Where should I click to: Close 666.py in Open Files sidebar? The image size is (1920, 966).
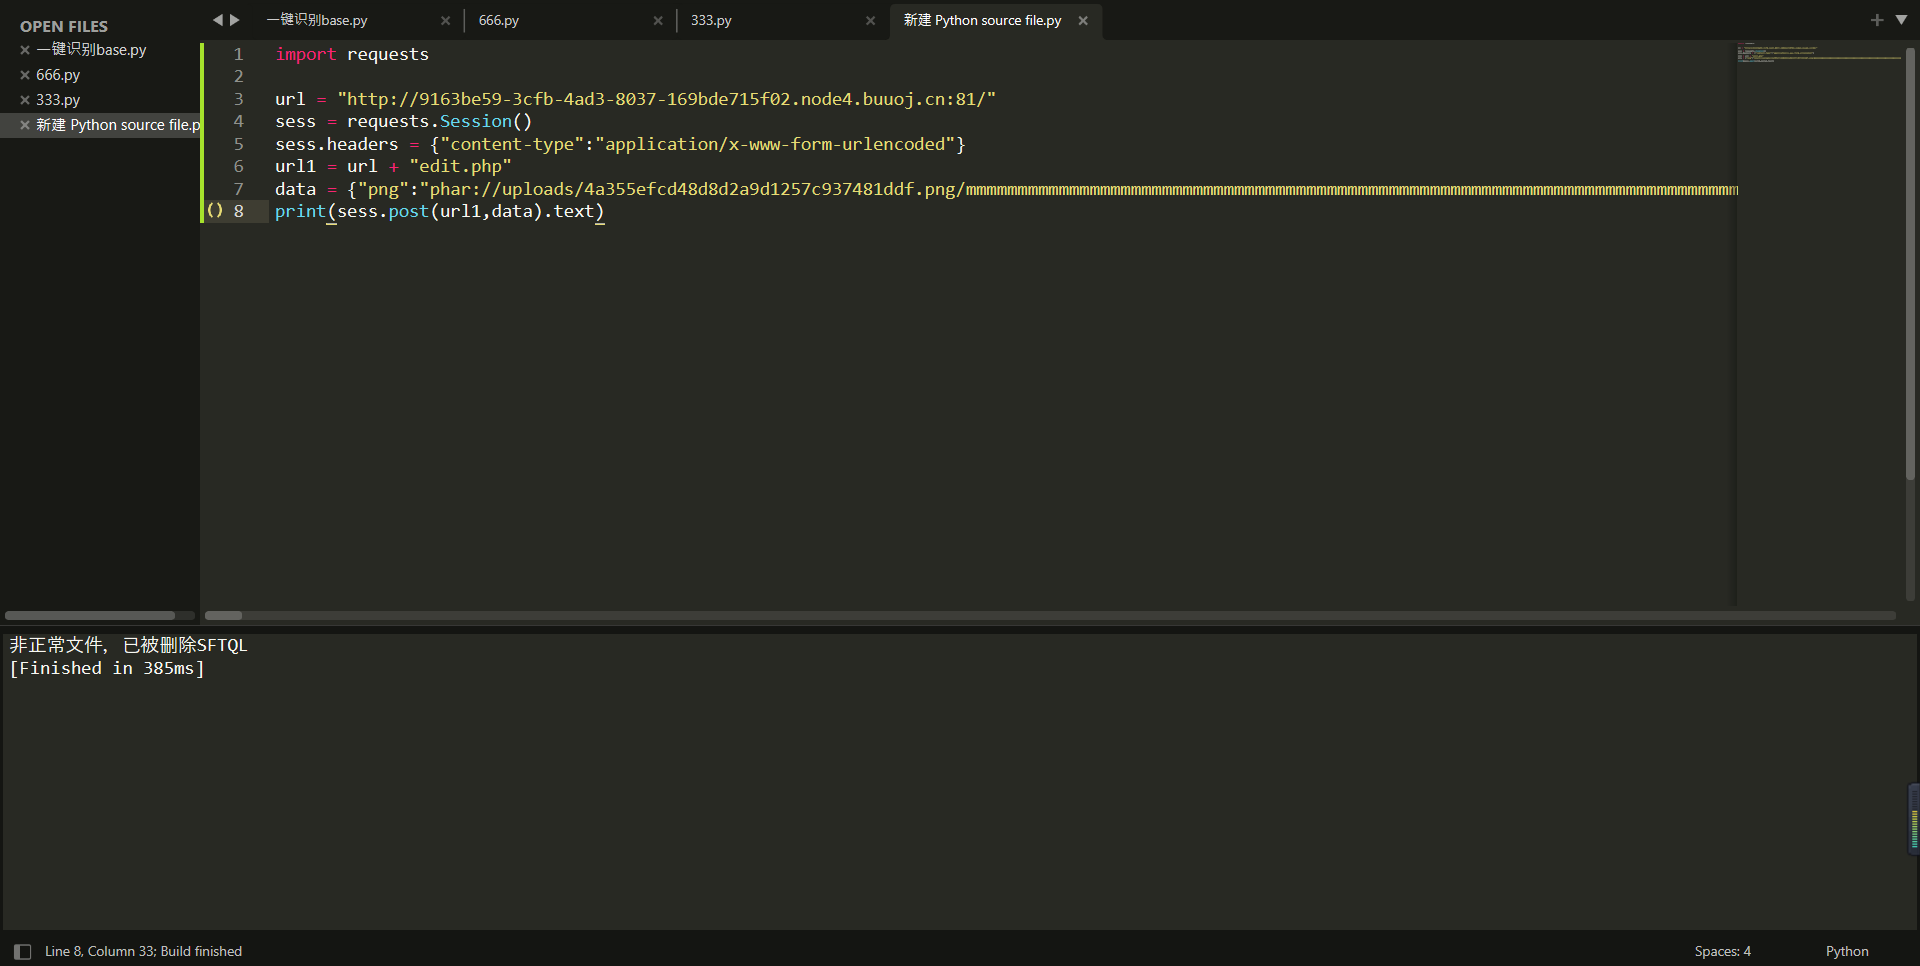click(x=25, y=75)
